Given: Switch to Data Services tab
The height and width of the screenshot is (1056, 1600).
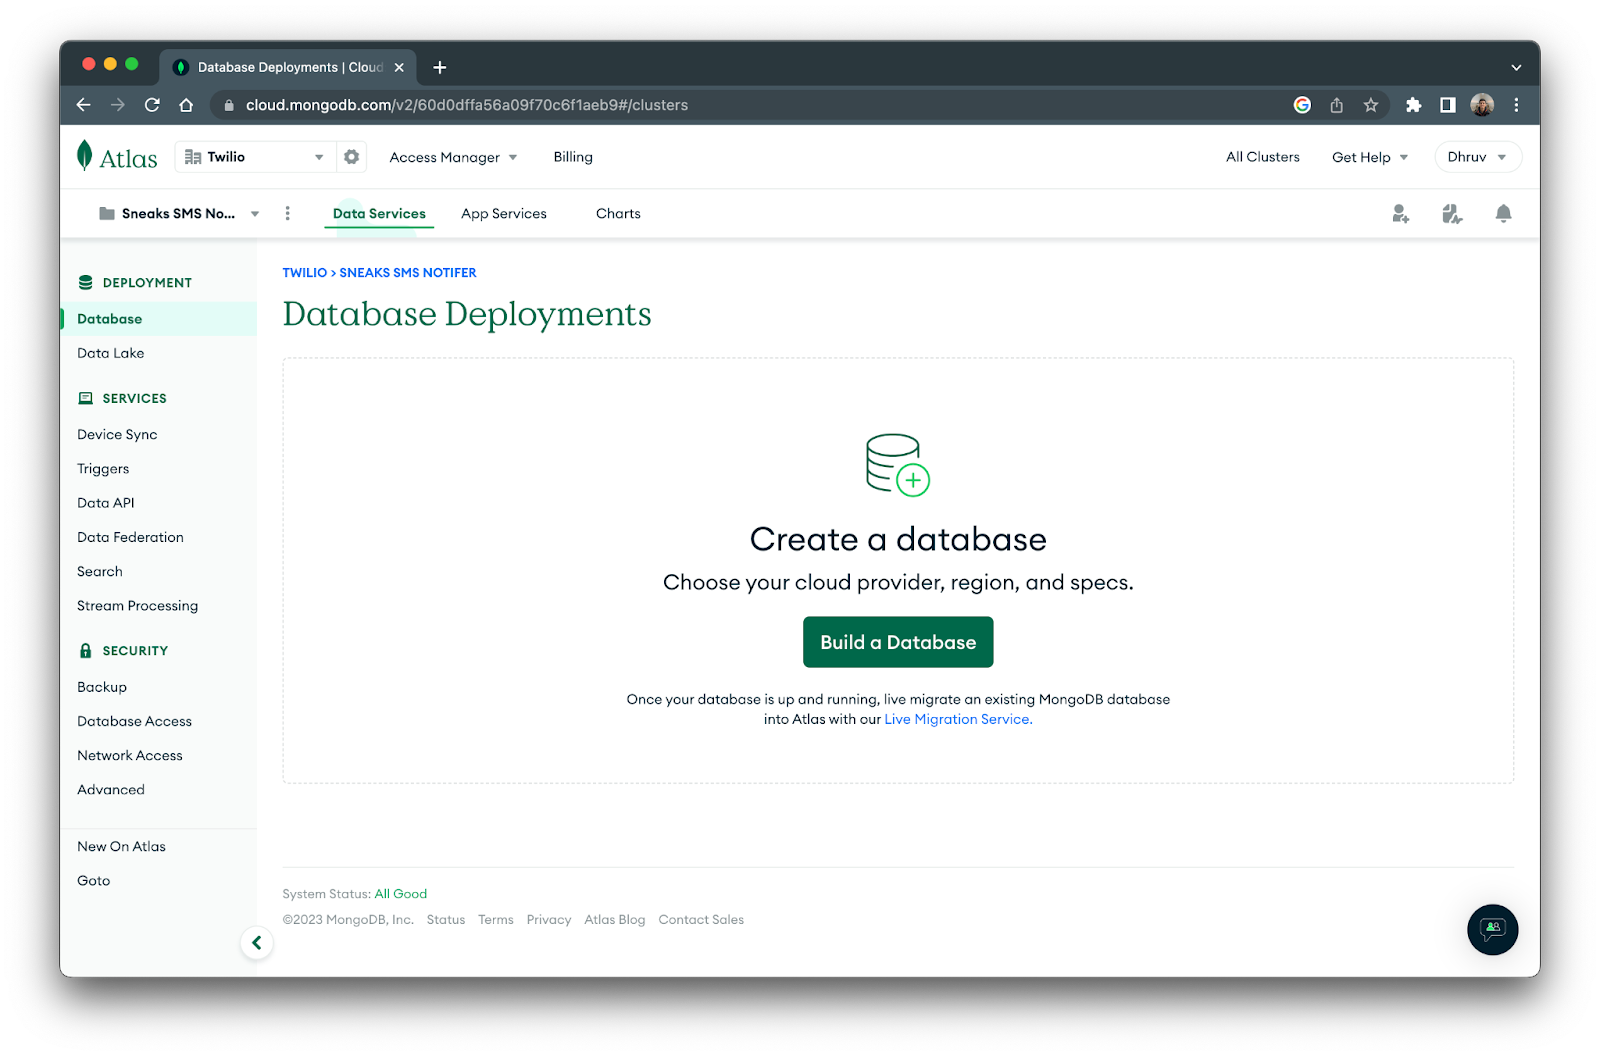Looking at the screenshot, I should point(379,214).
